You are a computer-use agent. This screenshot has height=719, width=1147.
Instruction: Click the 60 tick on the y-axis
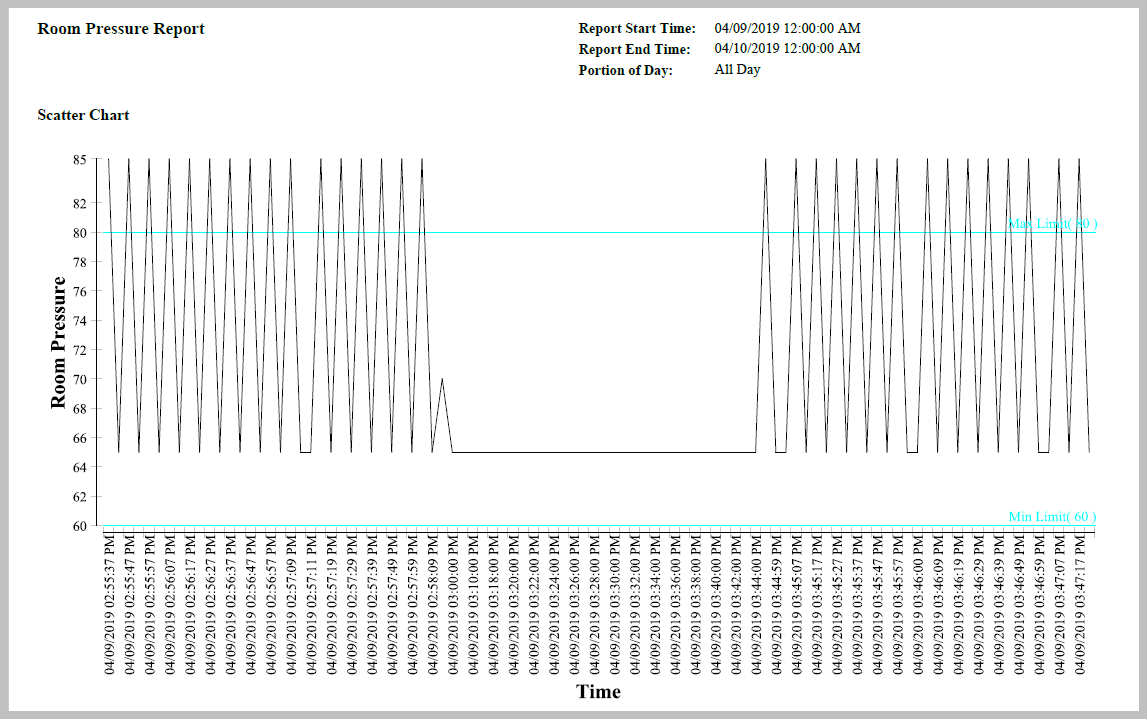(79, 526)
